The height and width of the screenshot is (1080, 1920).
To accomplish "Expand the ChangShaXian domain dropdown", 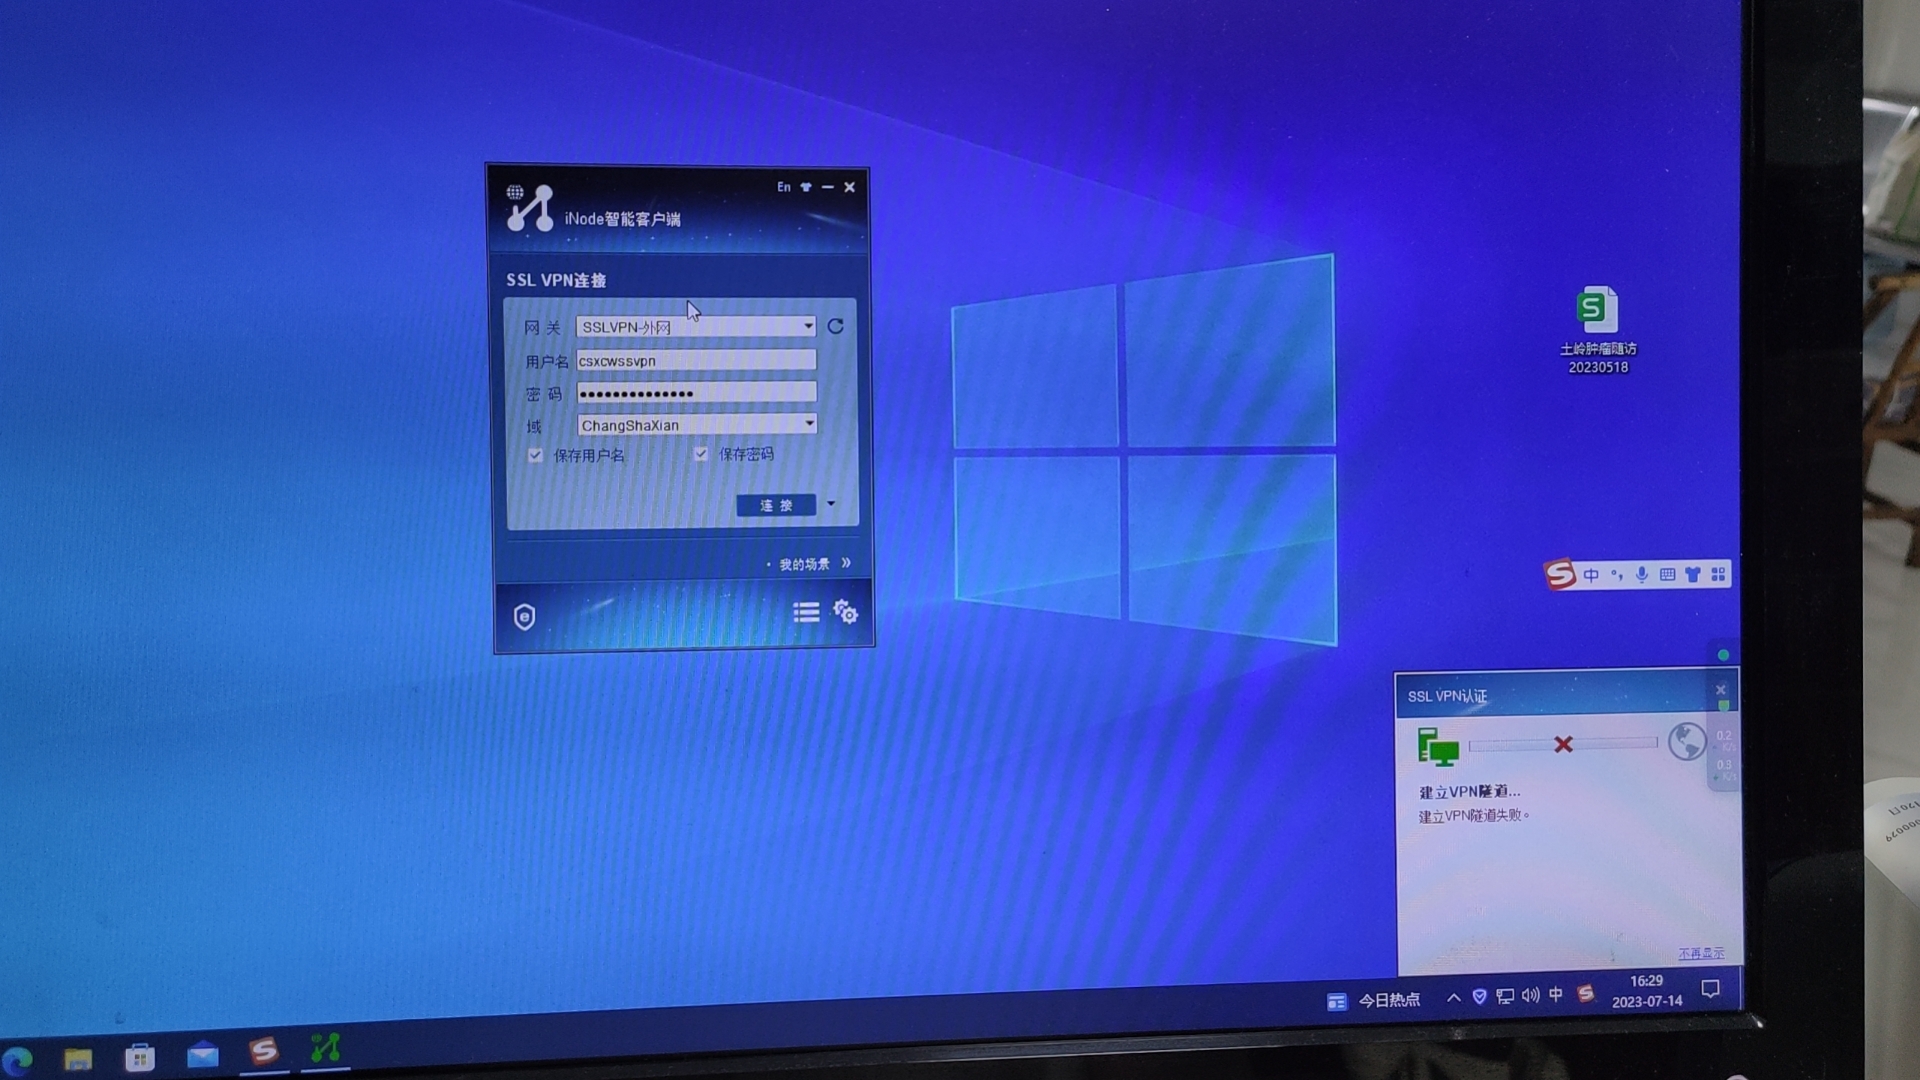I will pyautogui.click(x=809, y=424).
